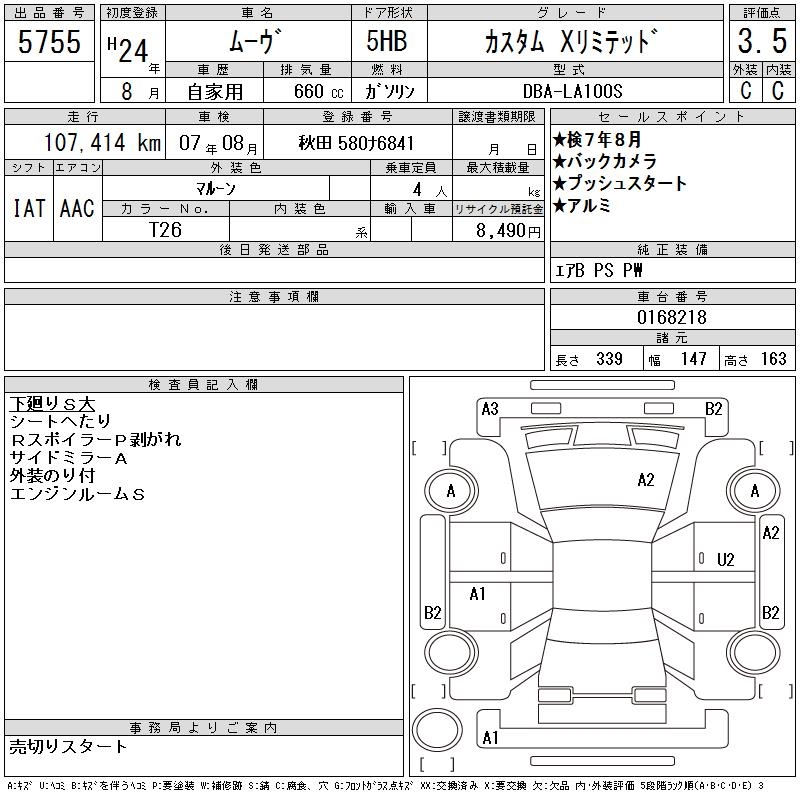Click the office notice 売切りスタート
800x800 pixels.
(x=68, y=747)
